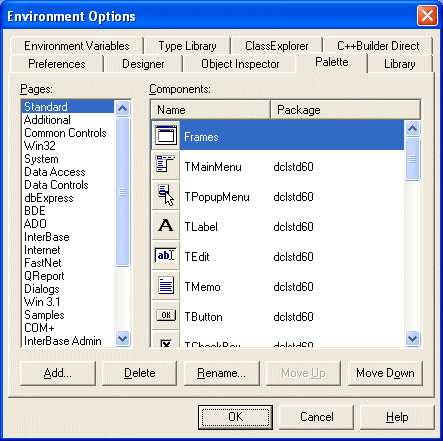Select Common Controls in Pages list
This screenshot has height=441, width=443.
tap(65, 133)
